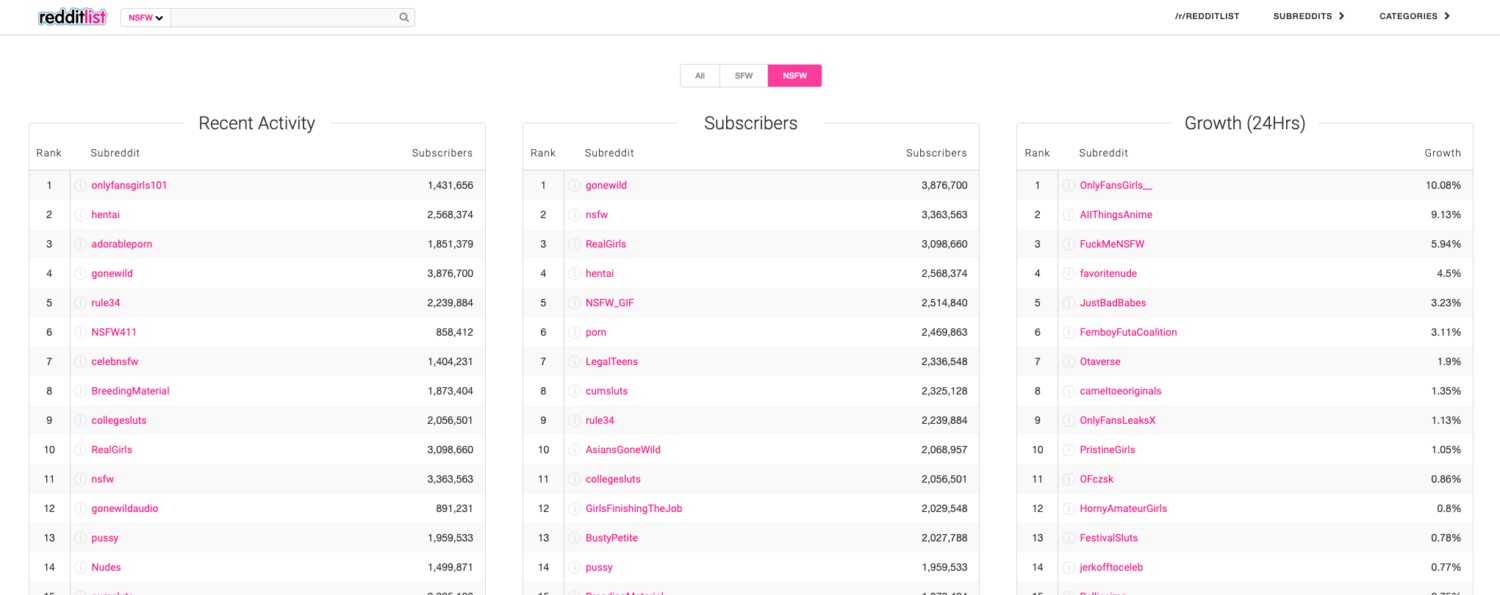
Task: Click info icon beside AllThingsAnime
Action: point(1069,215)
